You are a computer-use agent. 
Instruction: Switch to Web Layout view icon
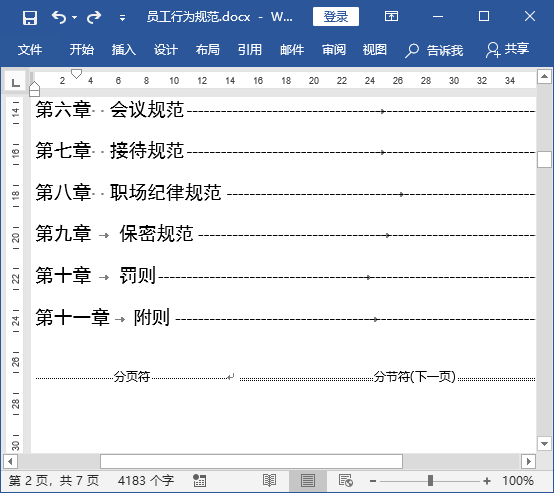(x=346, y=481)
